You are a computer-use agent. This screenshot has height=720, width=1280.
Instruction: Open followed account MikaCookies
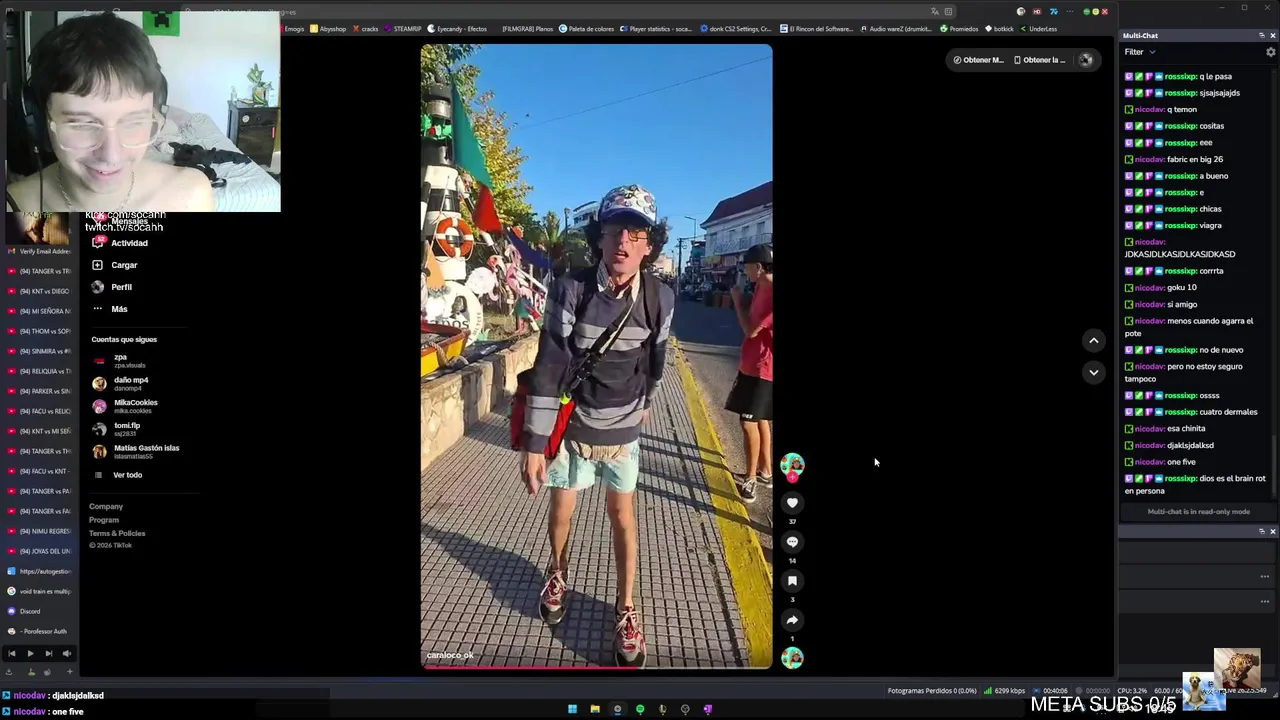pyautogui.click(x=125, y=406)
